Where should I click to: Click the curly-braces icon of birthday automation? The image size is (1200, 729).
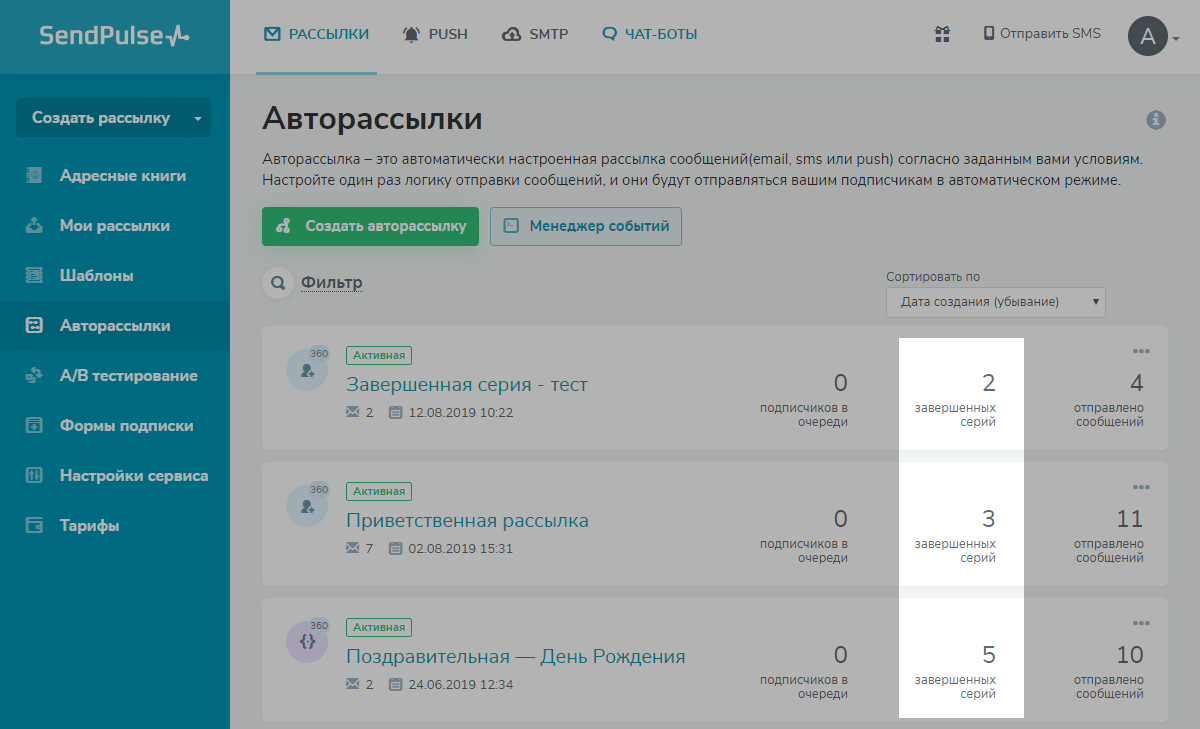pyautogui.click(x=307, y=642)
